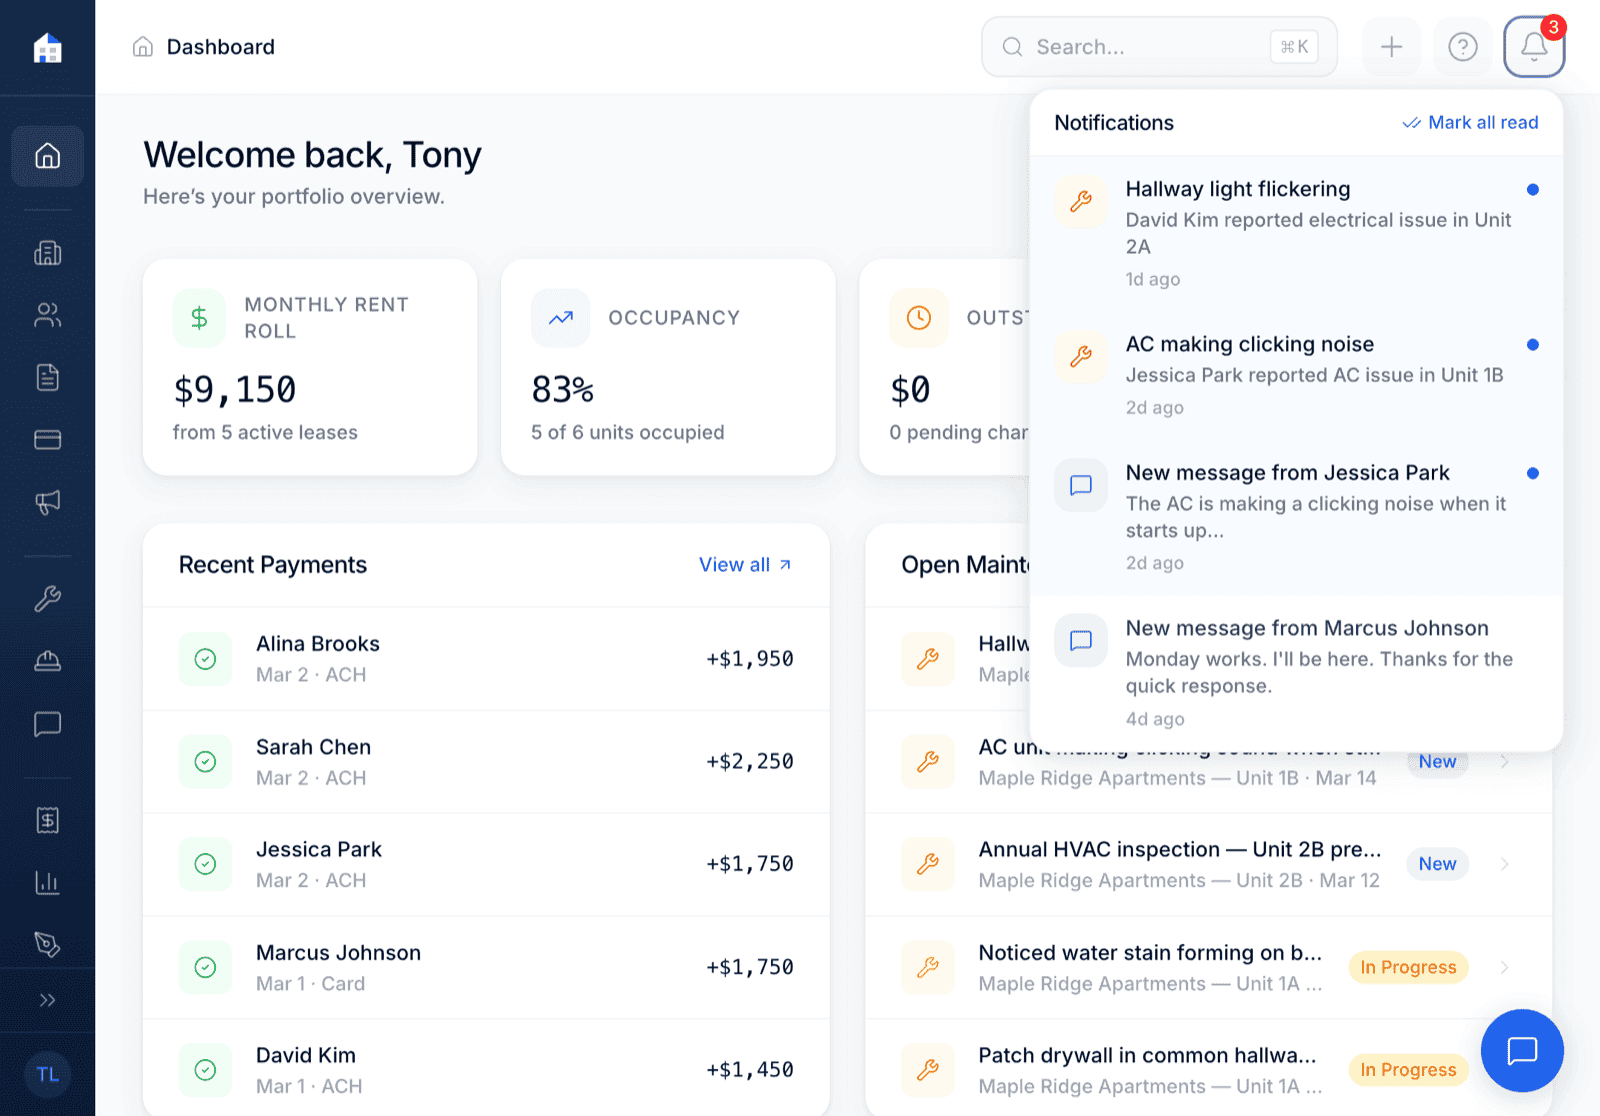This screenshot has width=1600, height=1116.
Task: Open the floating chat bubble button
Action: [x=1521, y=1050]
